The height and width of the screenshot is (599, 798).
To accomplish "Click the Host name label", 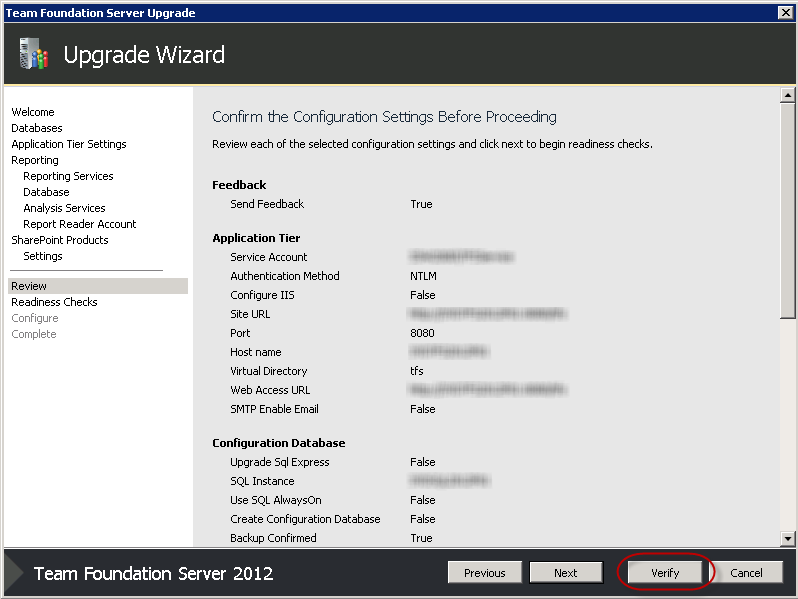I will pyautogui.click(x=255, y=352).
